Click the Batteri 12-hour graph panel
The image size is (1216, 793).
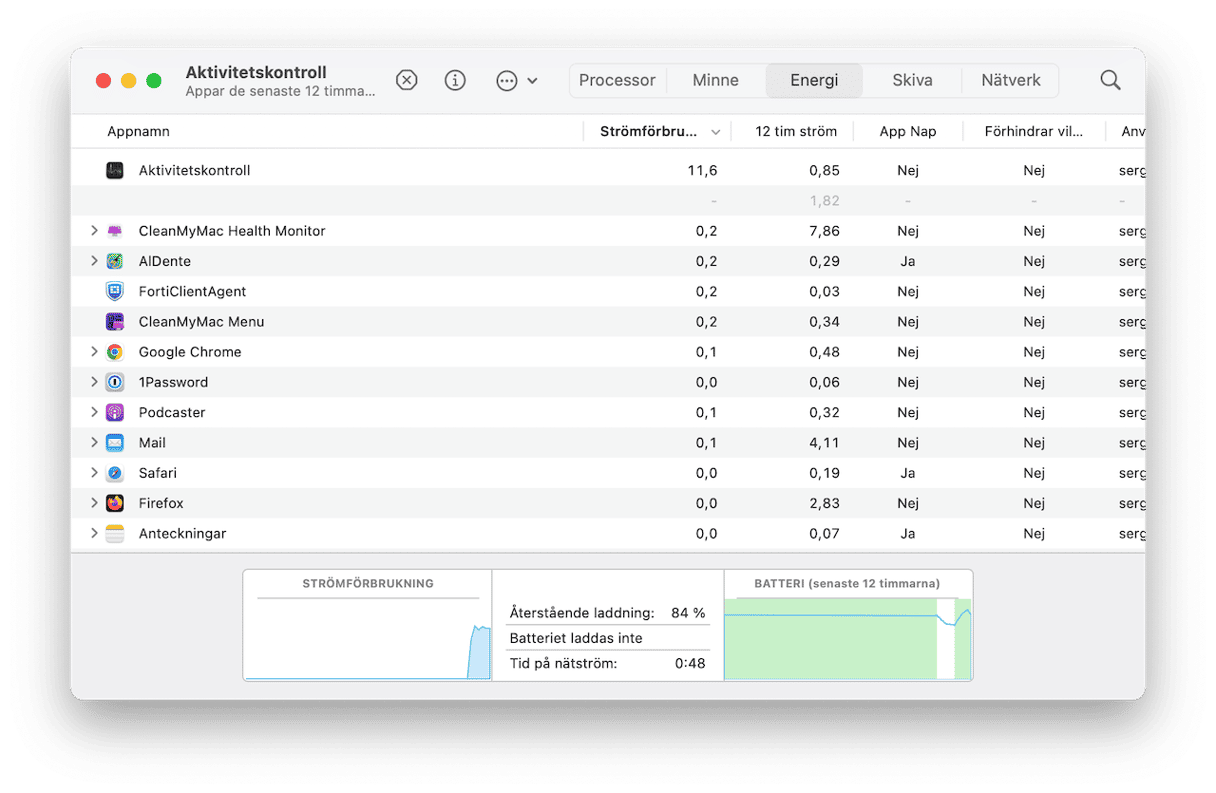tap(848, 626)
